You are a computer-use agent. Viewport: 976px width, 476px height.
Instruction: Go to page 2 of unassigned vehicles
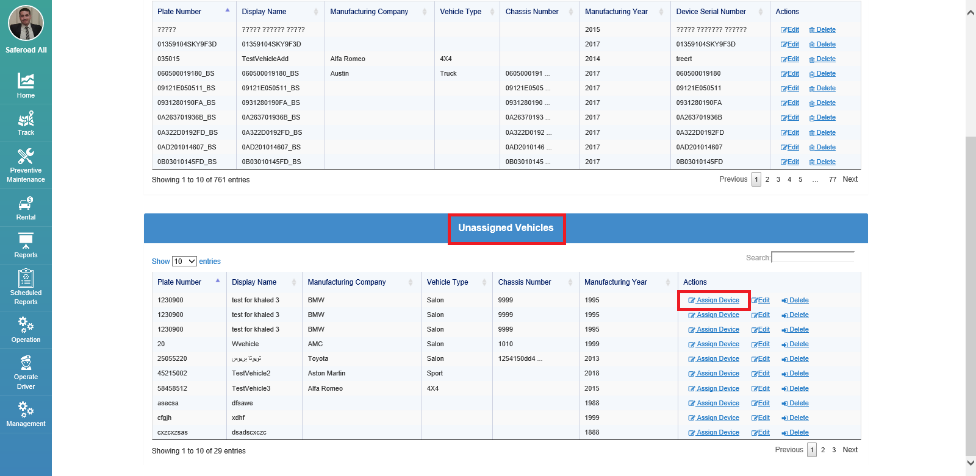click(823, 450)
